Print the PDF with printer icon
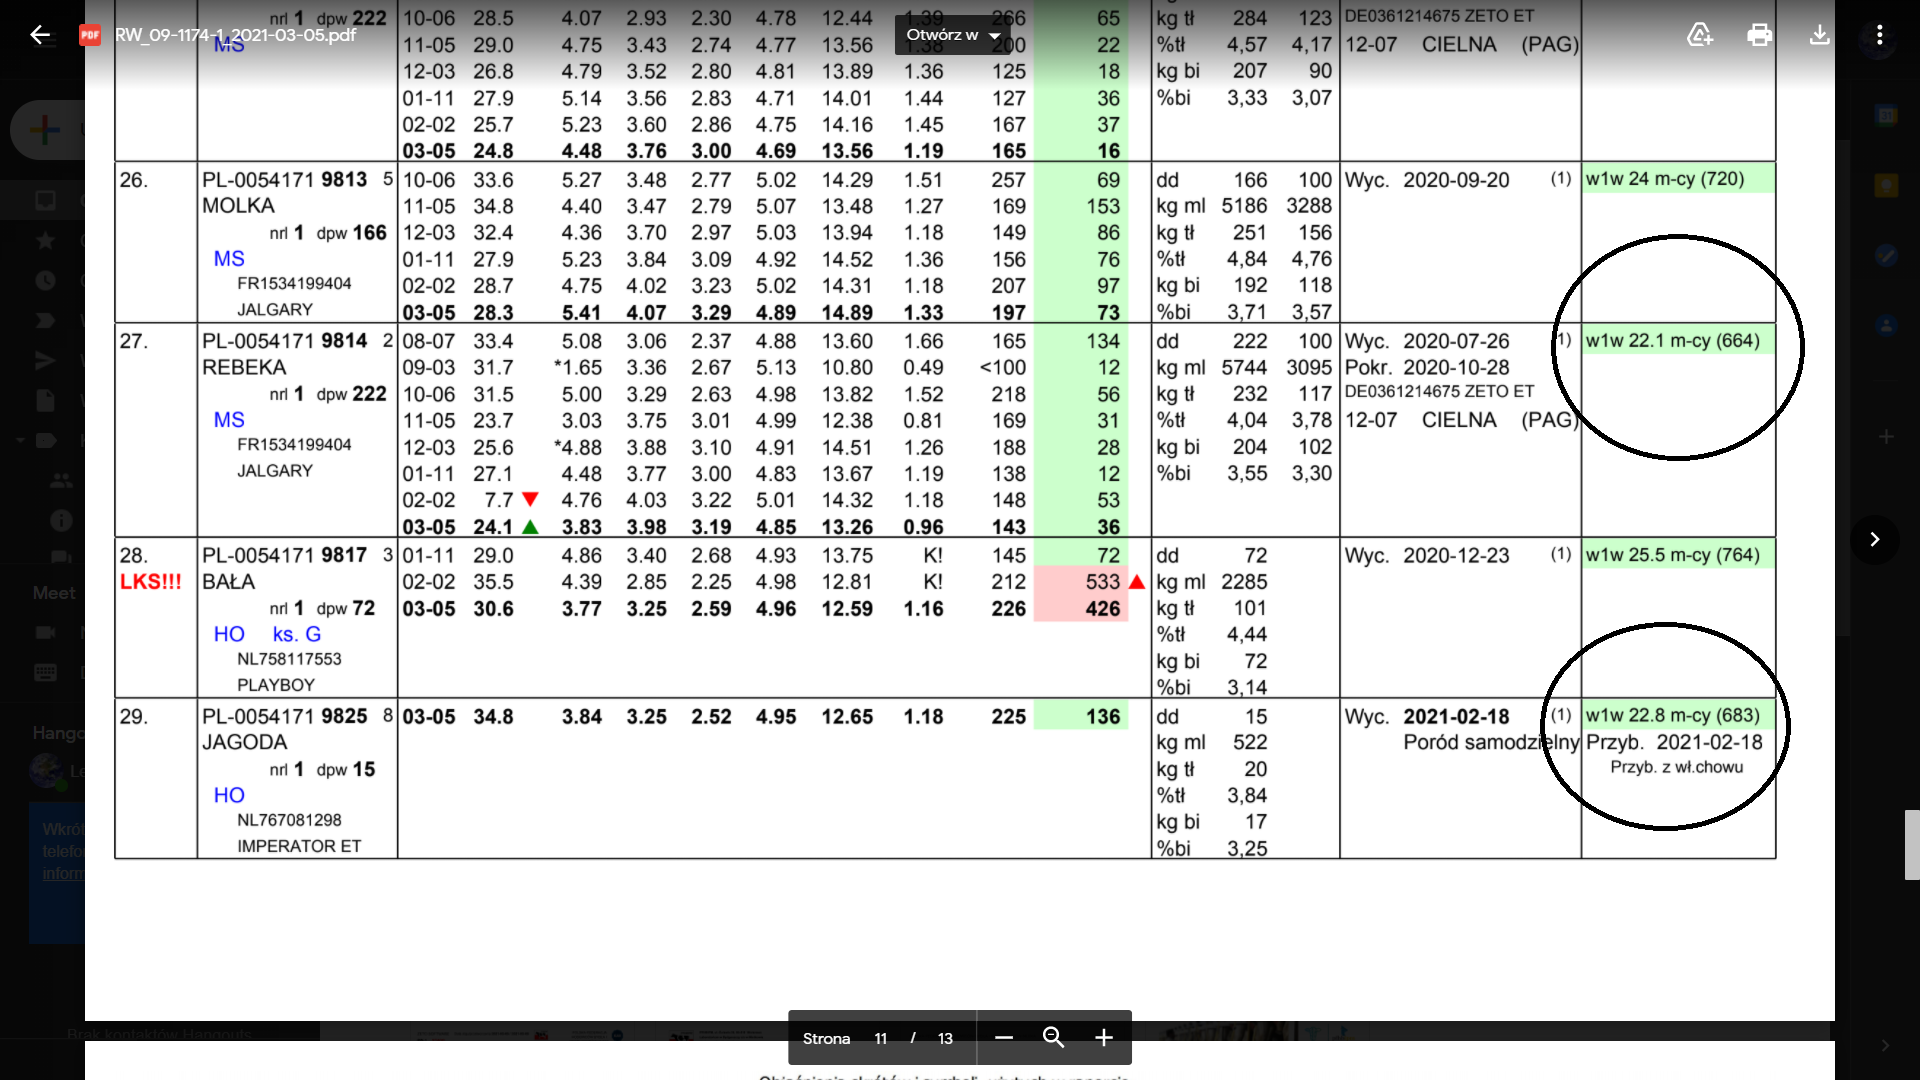 pos(1759,35)
